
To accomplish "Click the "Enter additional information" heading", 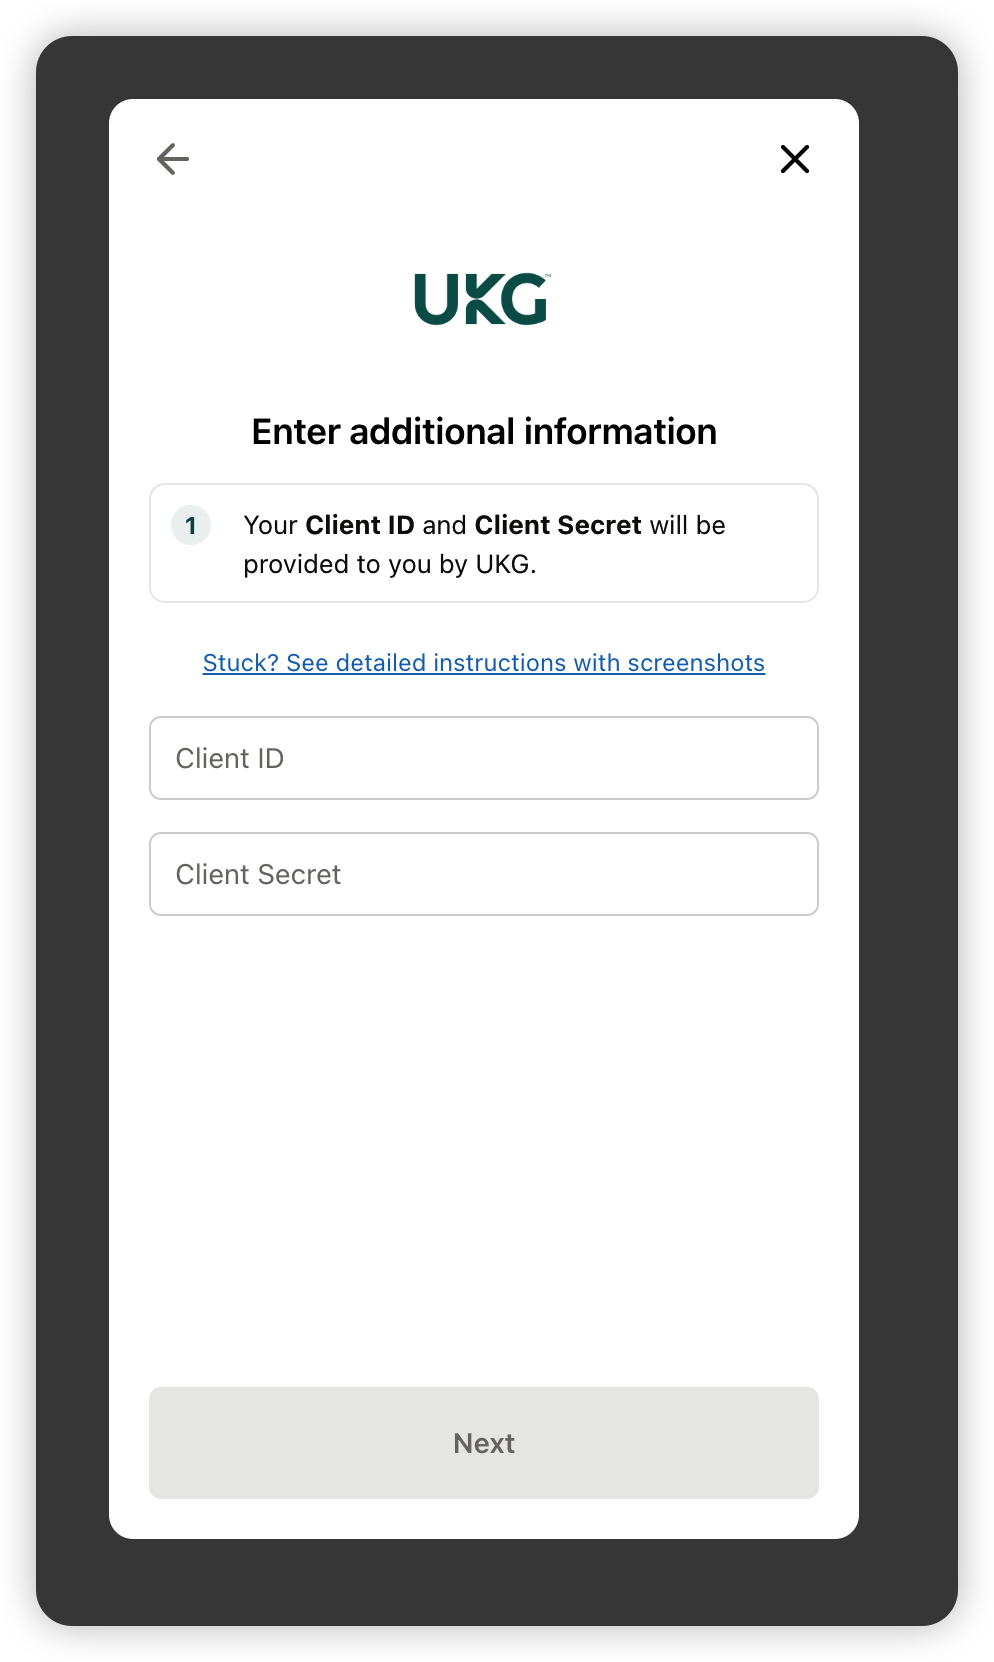I will click(484, 432).
